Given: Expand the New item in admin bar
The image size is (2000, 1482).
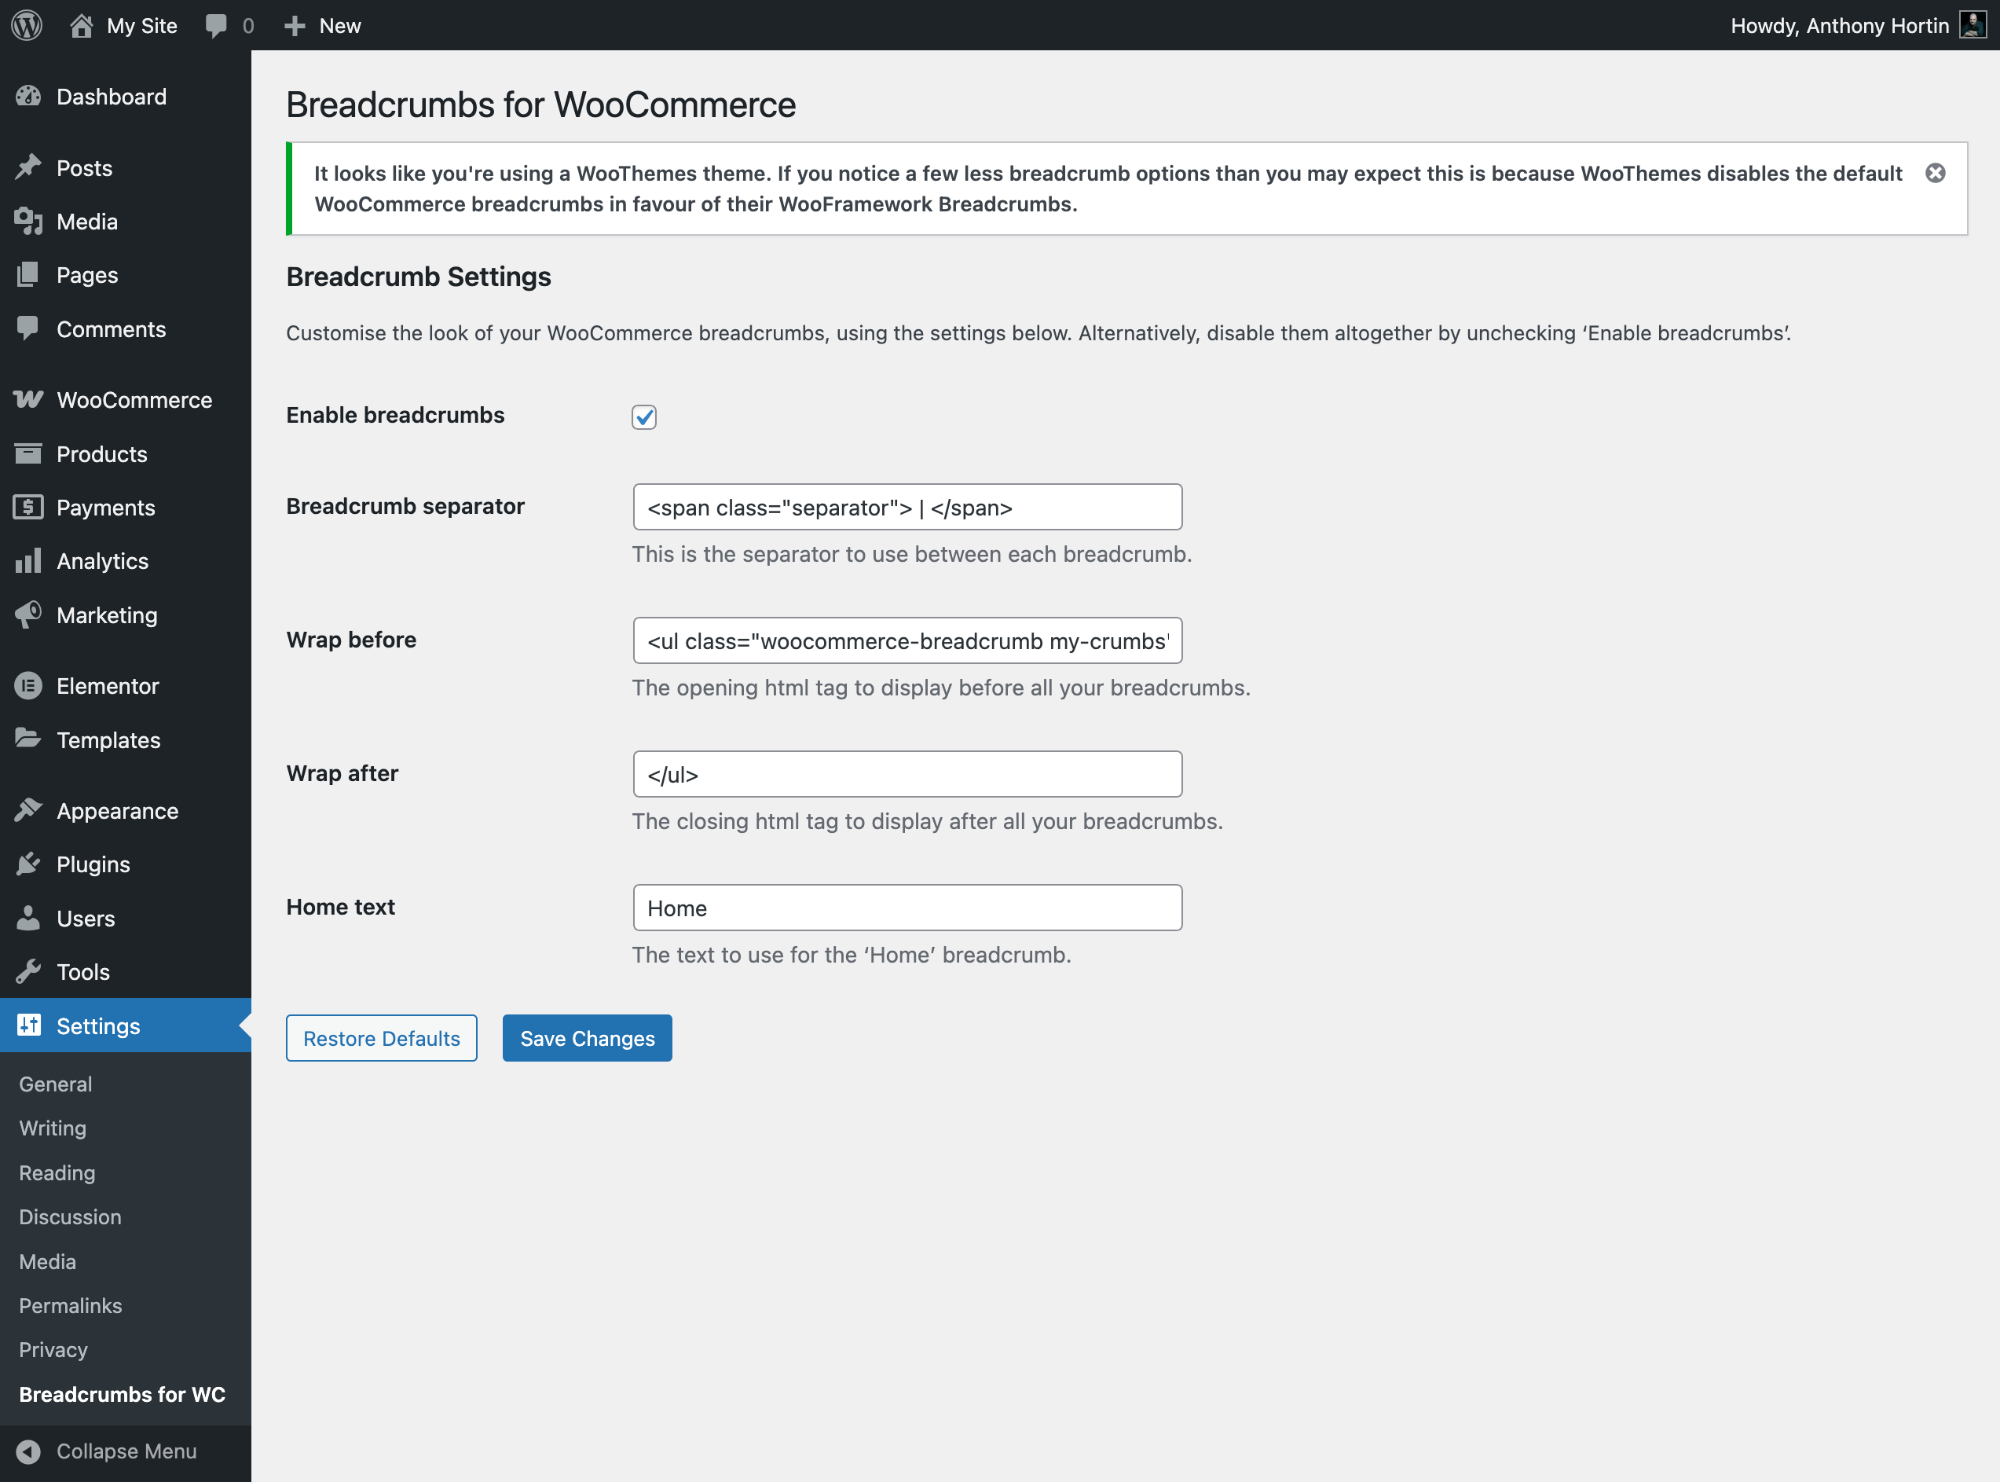Looking at the screenshot, I should pos(322,25).
